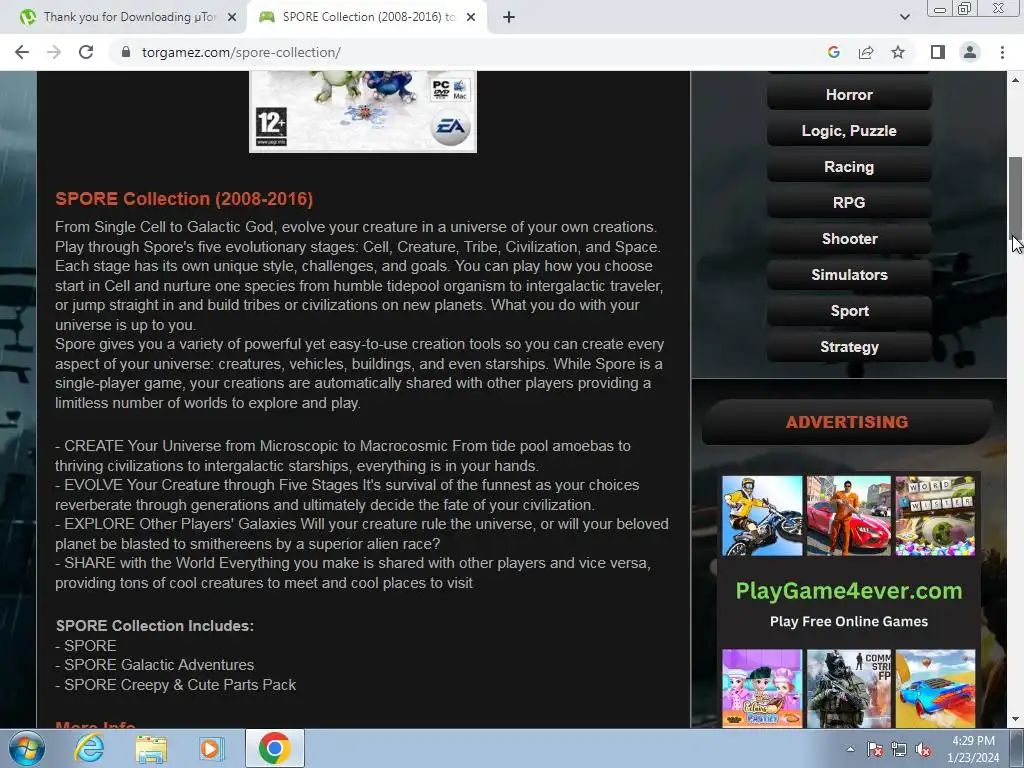1024x768 pixels.
Task: Close the SPORE Collection tab
Action: [x=471, y=17]
